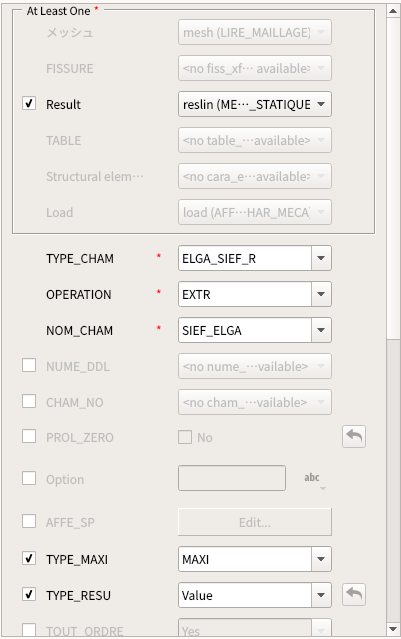The width and height of the screenshot is (401, 639).
Task: Click the scrollbar down arrow
Action: (x=393, y=629)
